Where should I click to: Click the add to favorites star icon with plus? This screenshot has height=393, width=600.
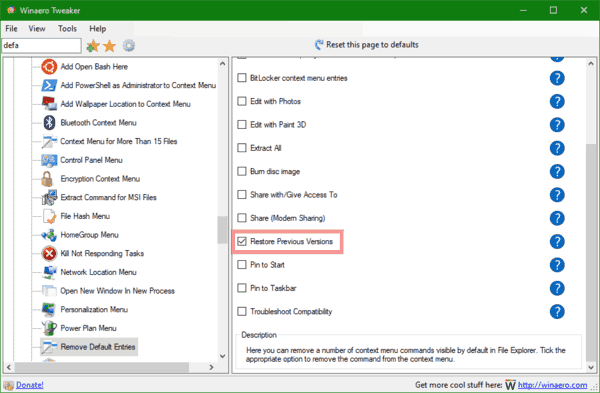[92, 46]
